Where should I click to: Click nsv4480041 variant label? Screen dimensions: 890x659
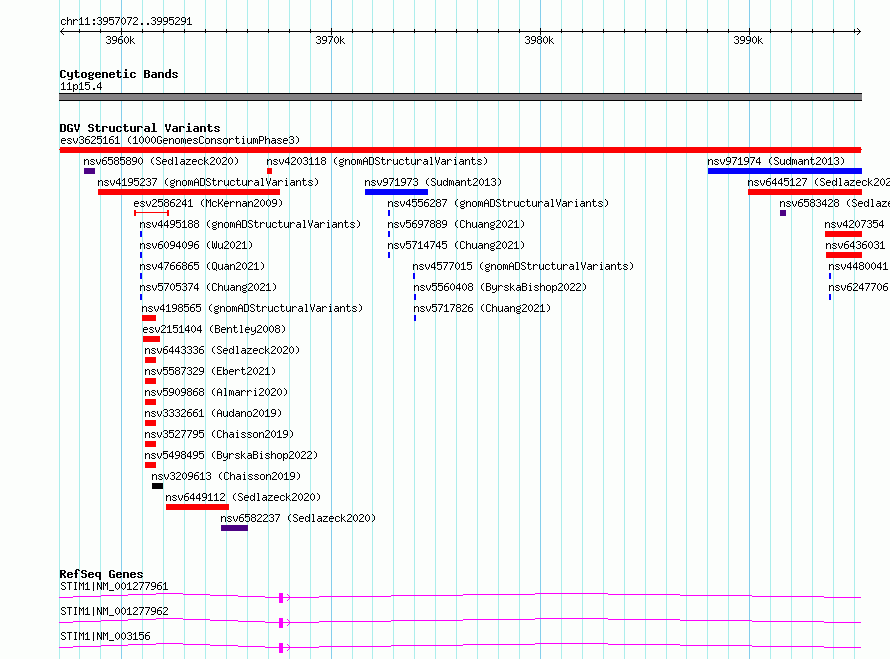(858, 266)
